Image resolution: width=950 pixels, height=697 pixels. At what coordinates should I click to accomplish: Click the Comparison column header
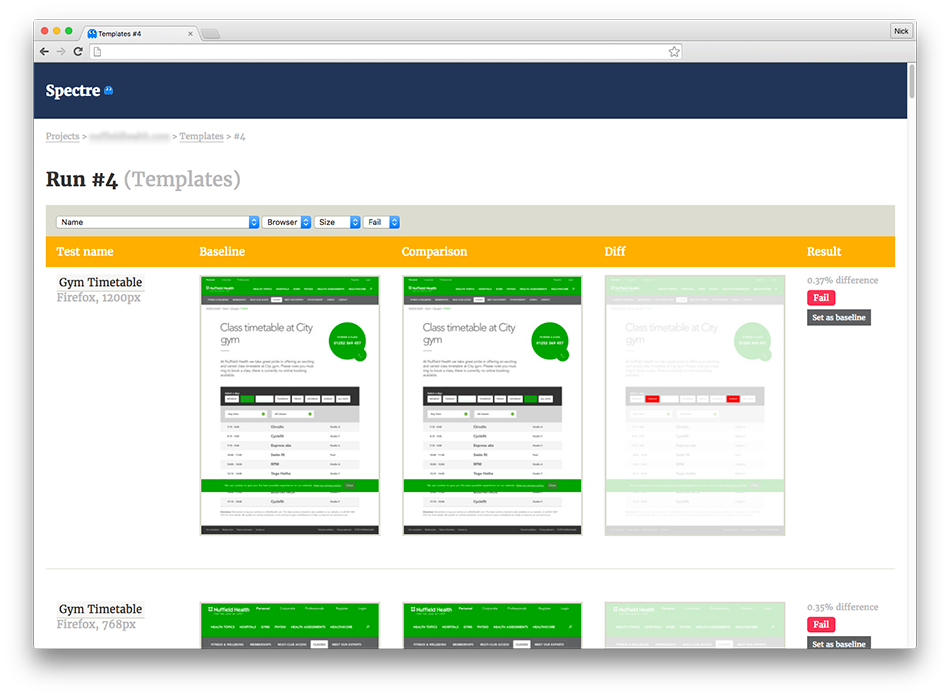[x=434, y=252]
